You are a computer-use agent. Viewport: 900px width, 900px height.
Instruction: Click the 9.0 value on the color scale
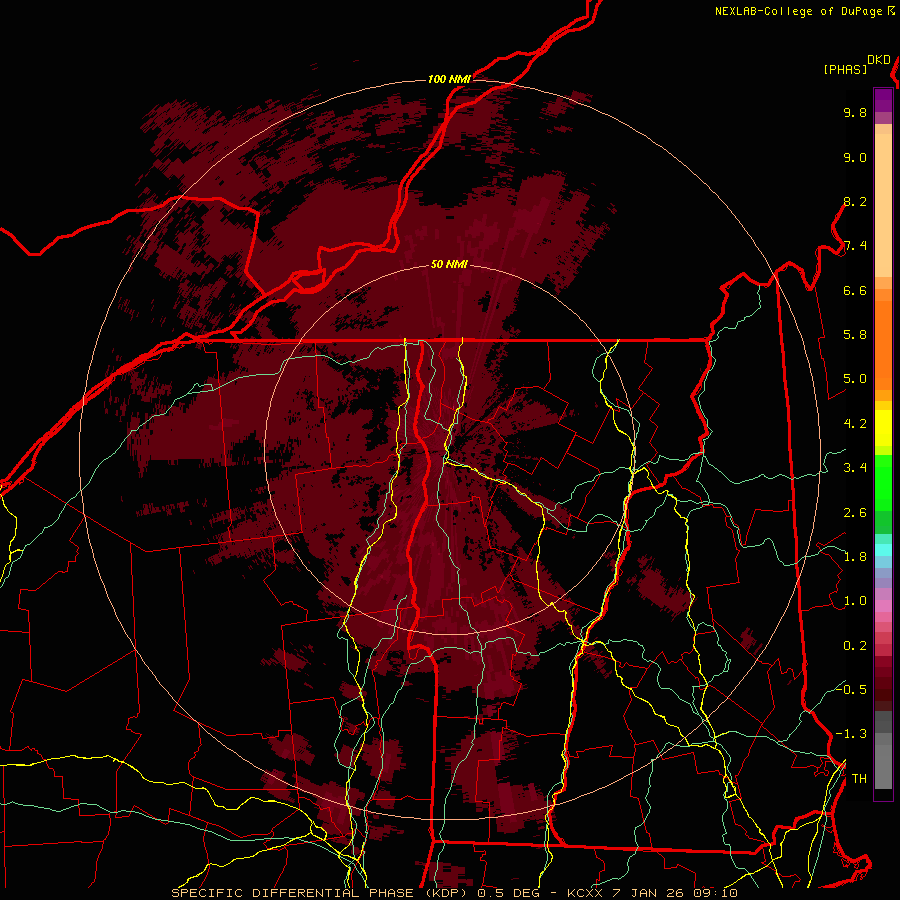click(855, 157)
